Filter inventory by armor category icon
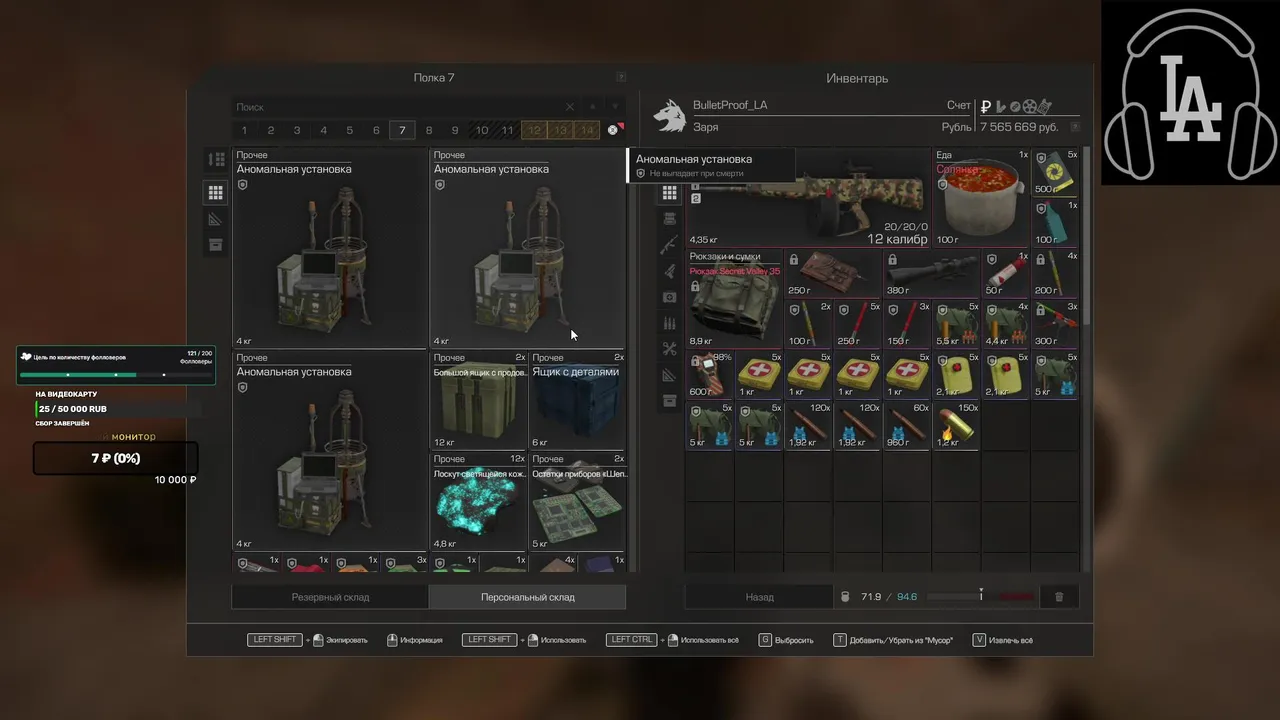This screenshot has height=720, width=1280. tap(669, 219)
